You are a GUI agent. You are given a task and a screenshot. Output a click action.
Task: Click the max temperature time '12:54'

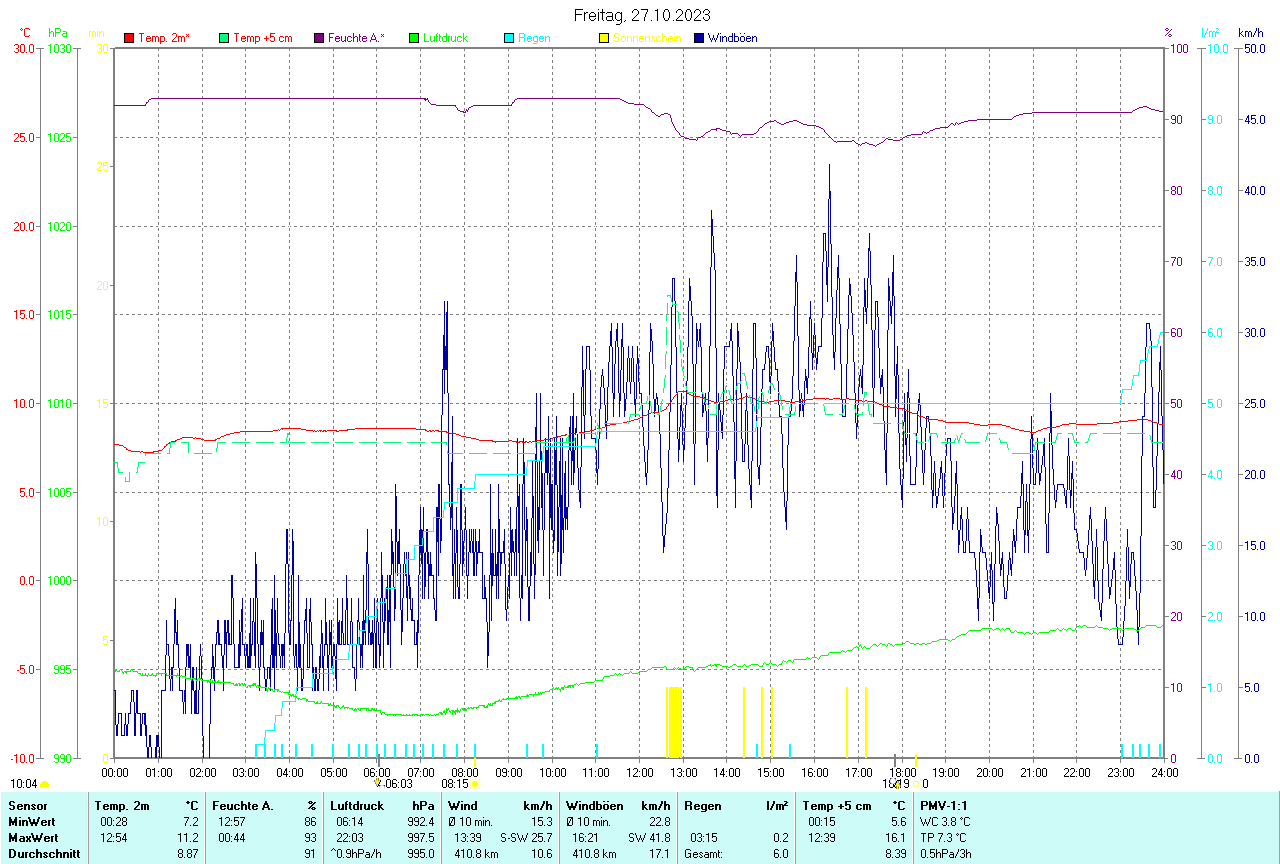click(113, 837)
